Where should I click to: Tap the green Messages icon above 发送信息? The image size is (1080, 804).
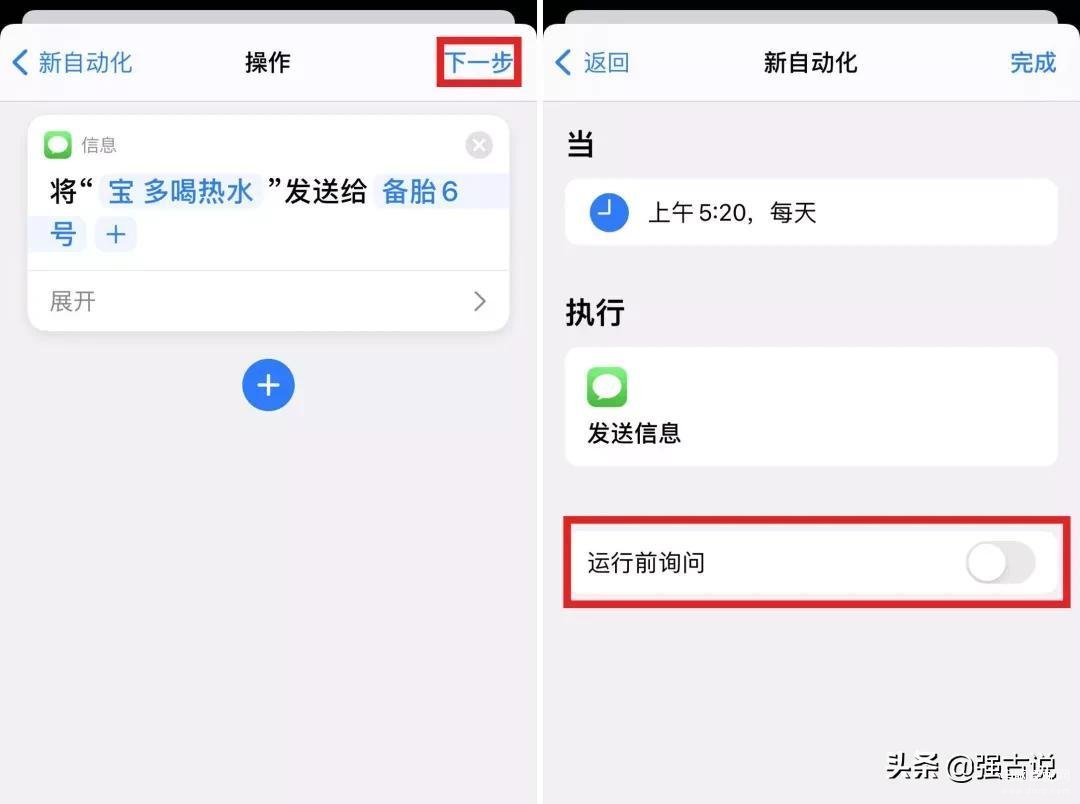(607, 387)
